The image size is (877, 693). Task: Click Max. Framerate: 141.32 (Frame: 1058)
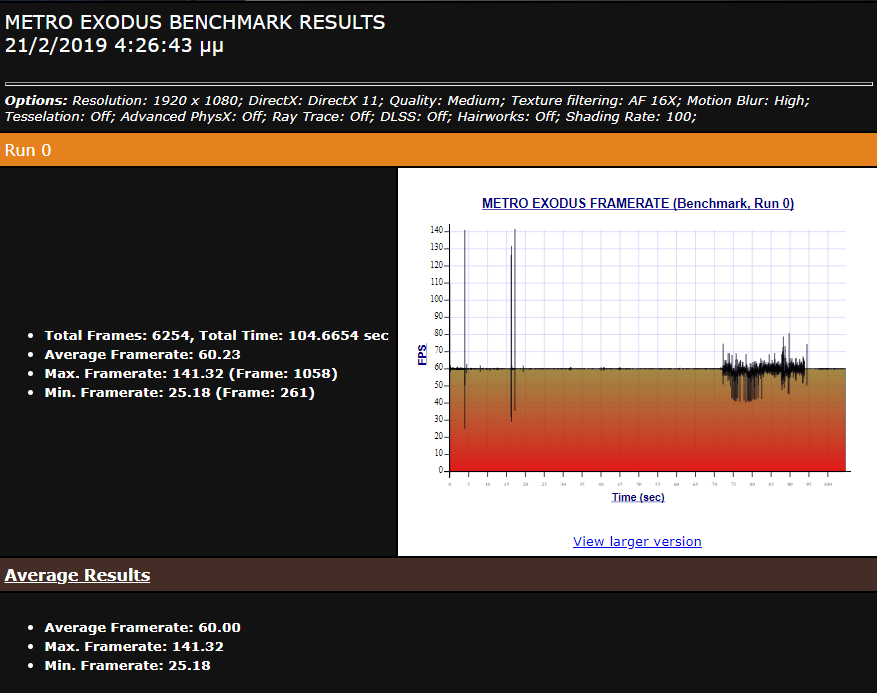click(191, 374)
